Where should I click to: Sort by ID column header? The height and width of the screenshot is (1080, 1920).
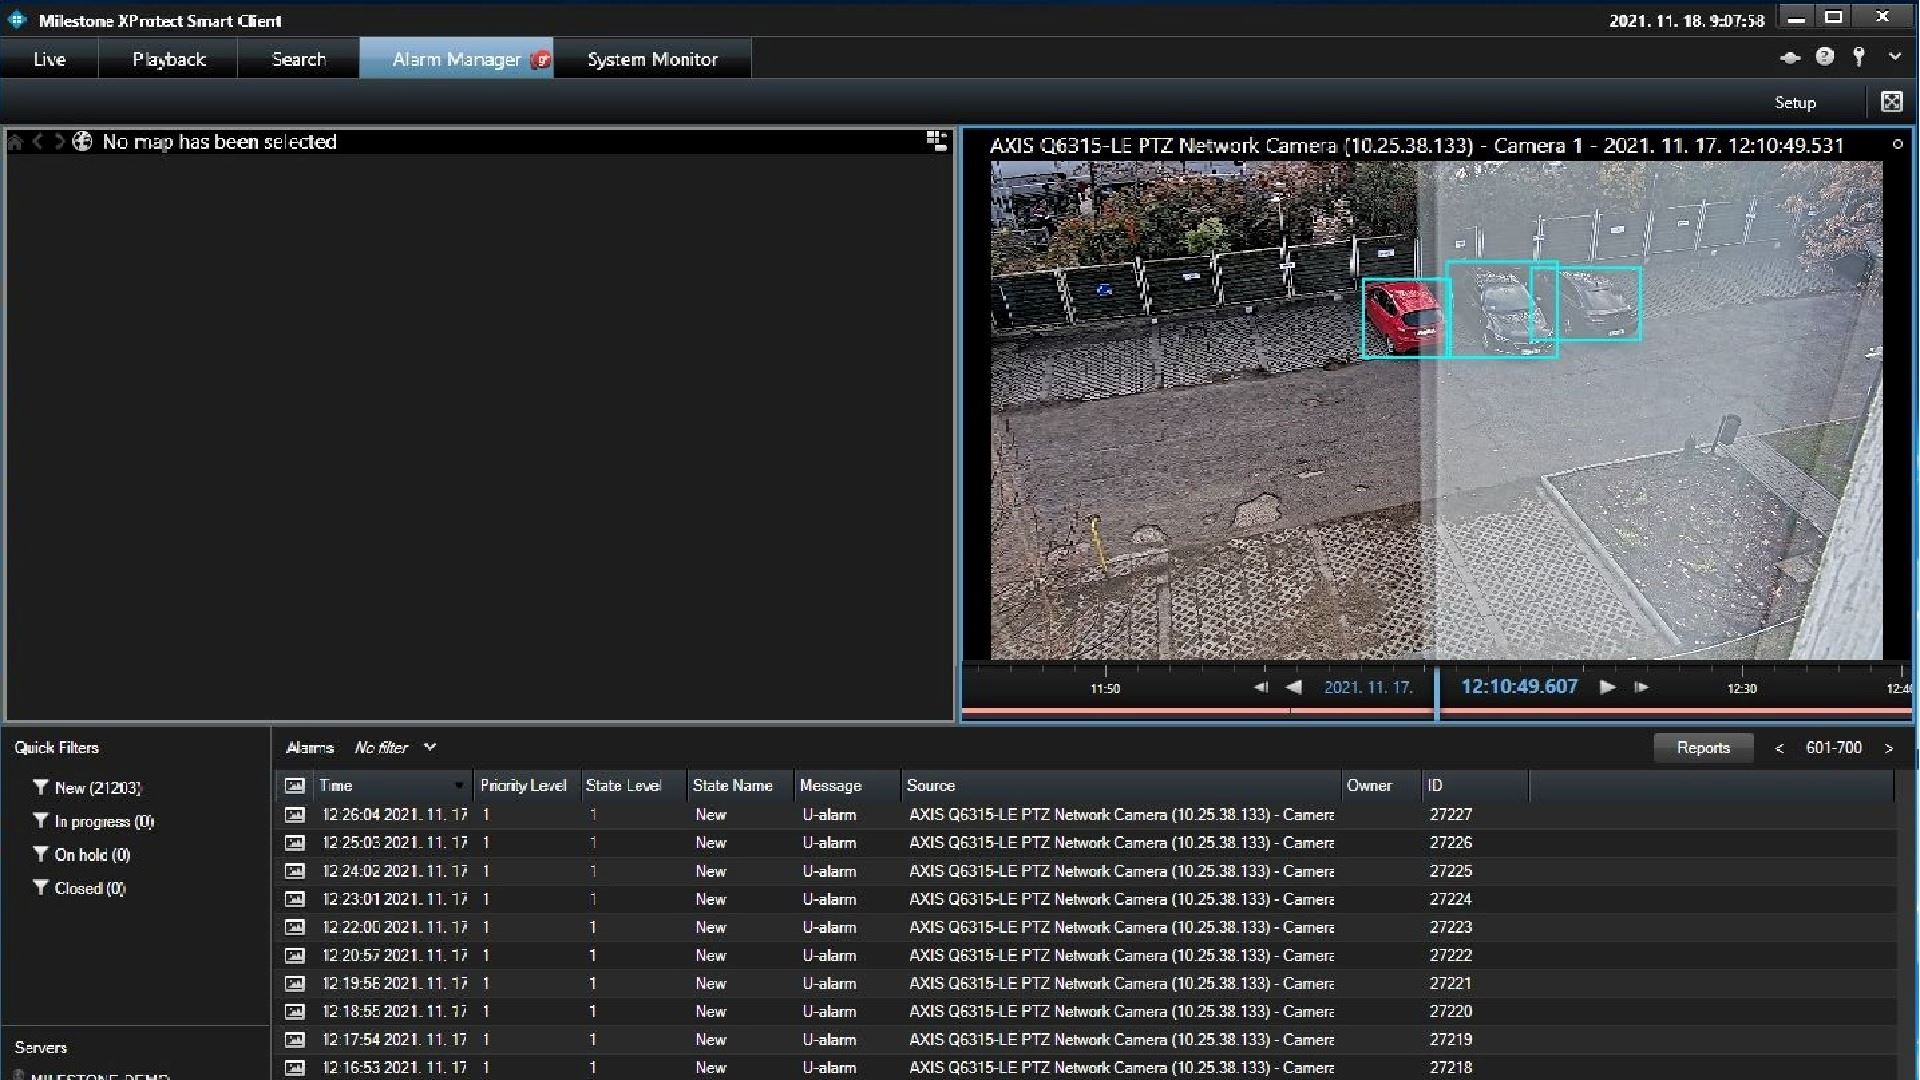click(1475, 786)
